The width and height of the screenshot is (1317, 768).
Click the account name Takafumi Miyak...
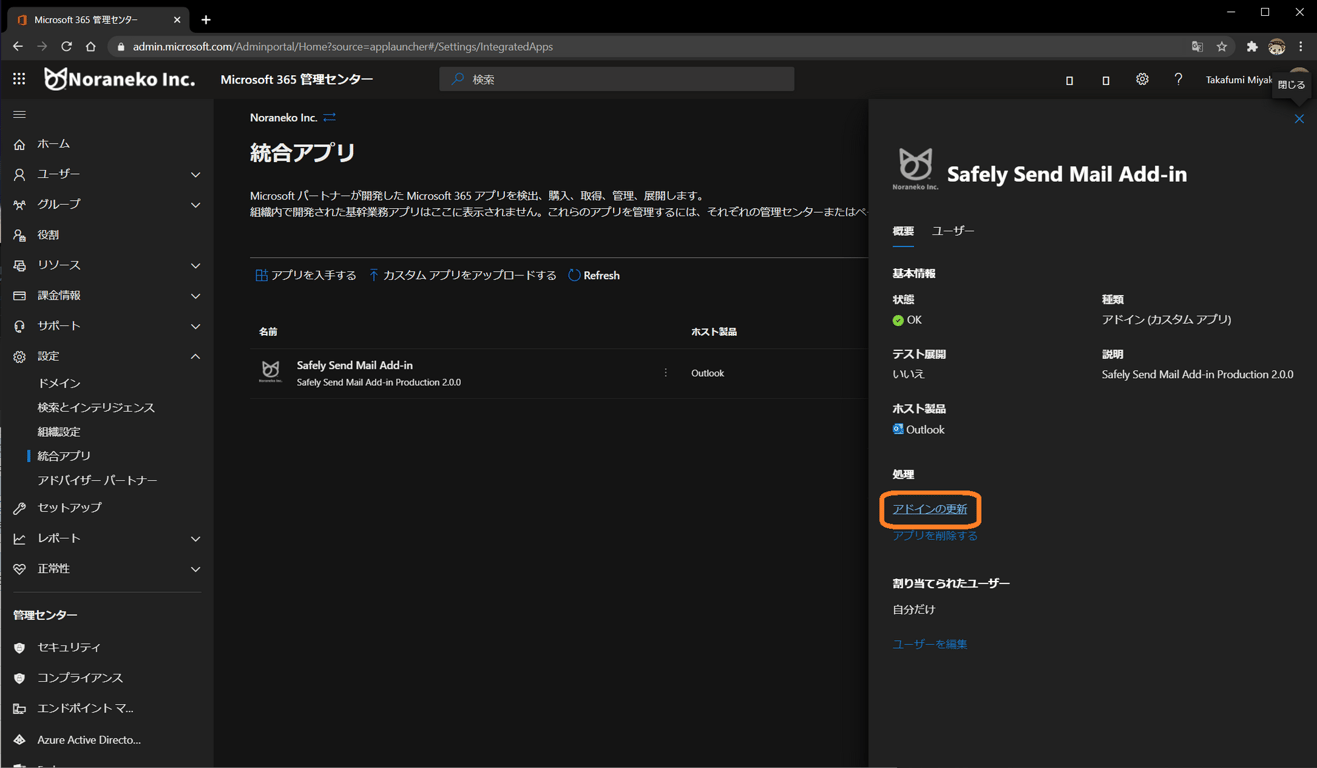1238,80
